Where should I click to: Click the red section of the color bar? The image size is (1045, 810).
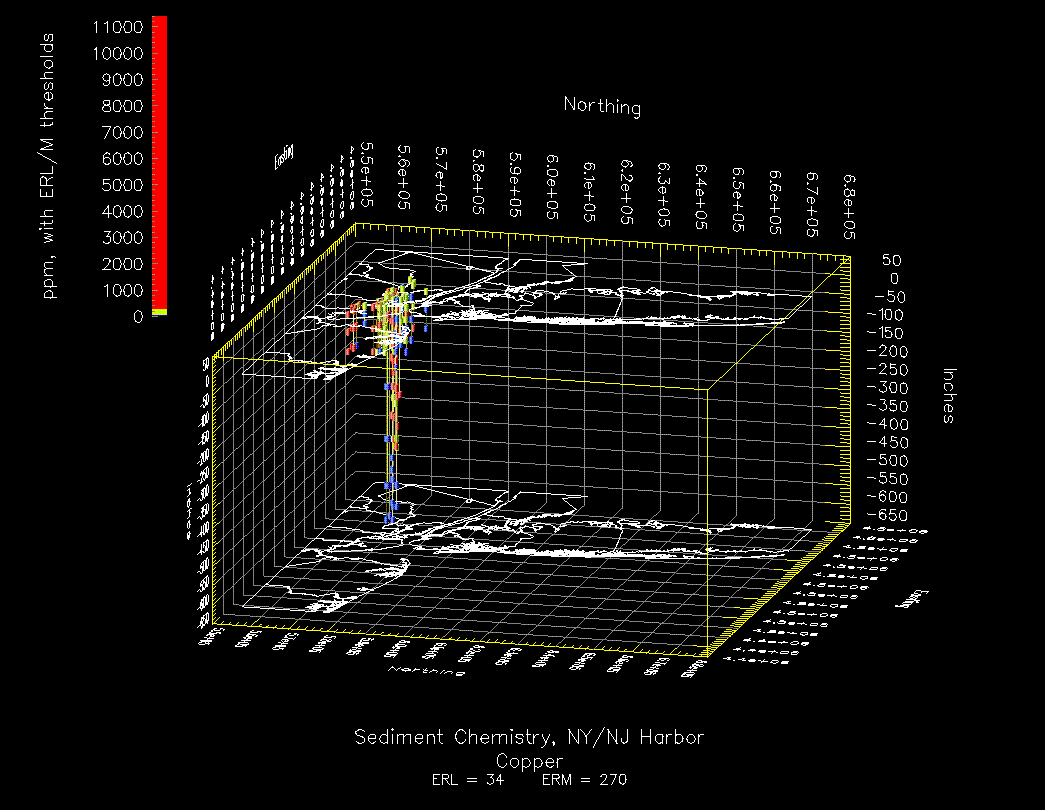(159, 160)
